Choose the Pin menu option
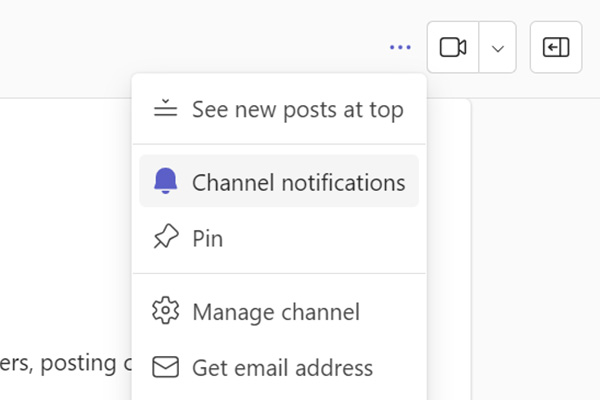This screenshot has width=600, height=400. 207,238
